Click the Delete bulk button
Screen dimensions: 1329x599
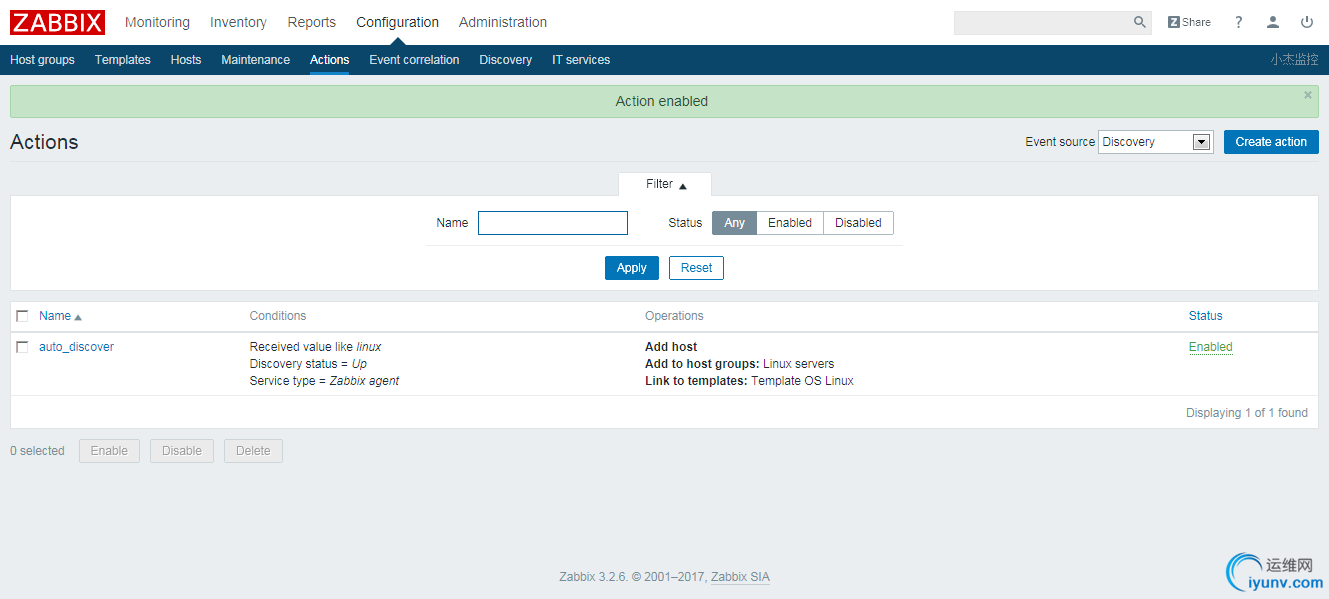pyautogui.click(x=253, y=451)
